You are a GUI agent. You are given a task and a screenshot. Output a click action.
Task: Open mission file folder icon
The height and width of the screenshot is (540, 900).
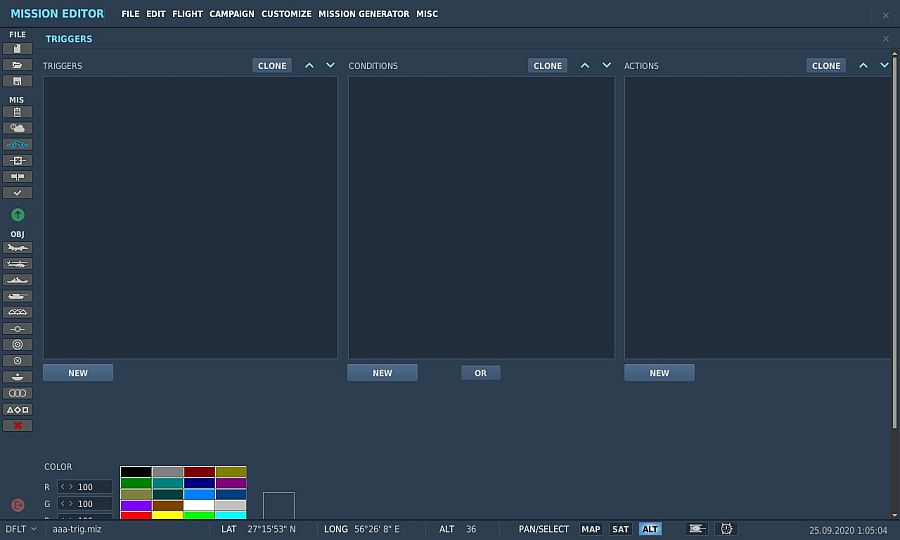pyautogui.click(x=17, y=65)
